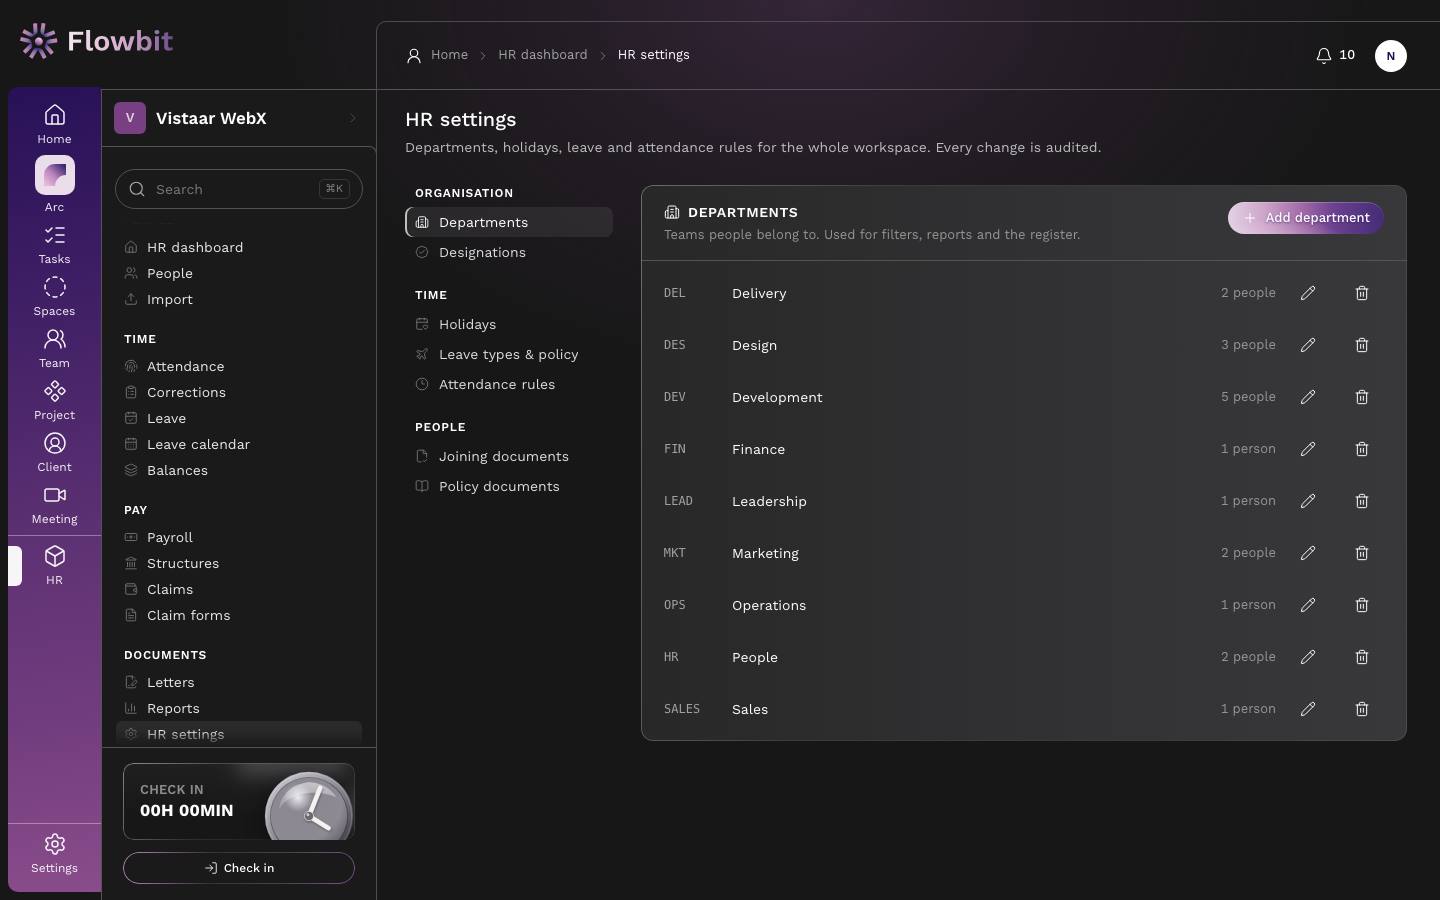Open Payroll in the sidebar
Screen dimensions: 1440x900
pos(239,537)
